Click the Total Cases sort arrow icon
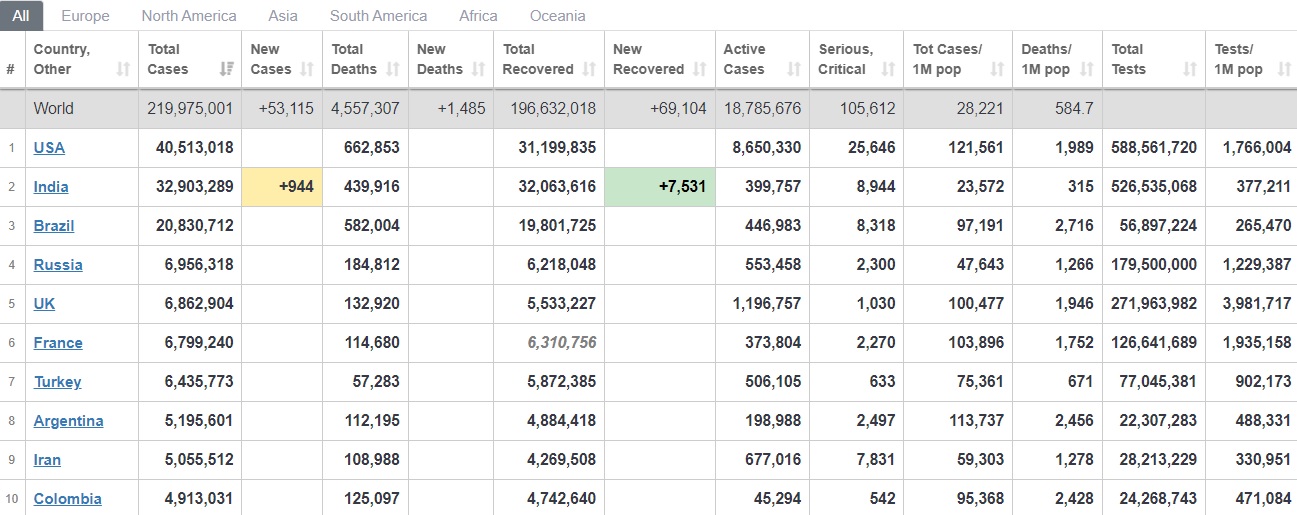Image resolution: width=1297 pixels, height=515 pixels. 227,69
